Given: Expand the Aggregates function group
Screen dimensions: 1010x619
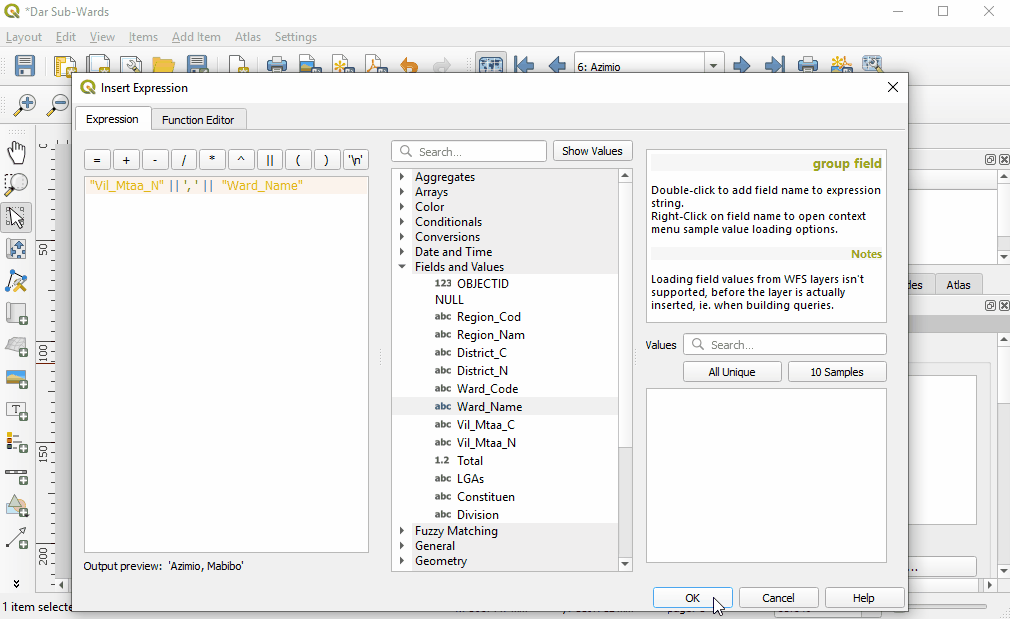Looking at the screenshot, I should [x=403, y=177].
